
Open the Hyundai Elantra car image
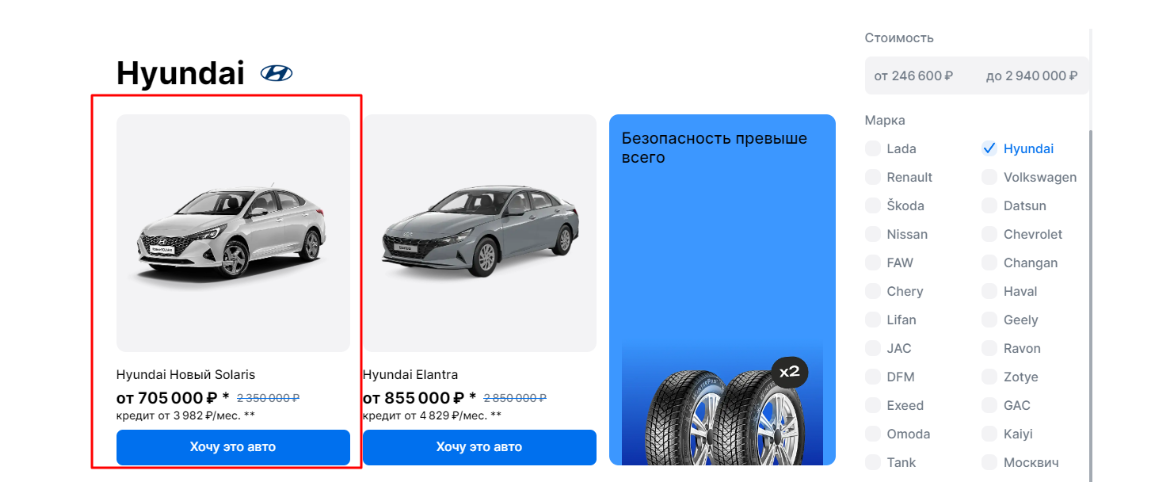[479, 233]
